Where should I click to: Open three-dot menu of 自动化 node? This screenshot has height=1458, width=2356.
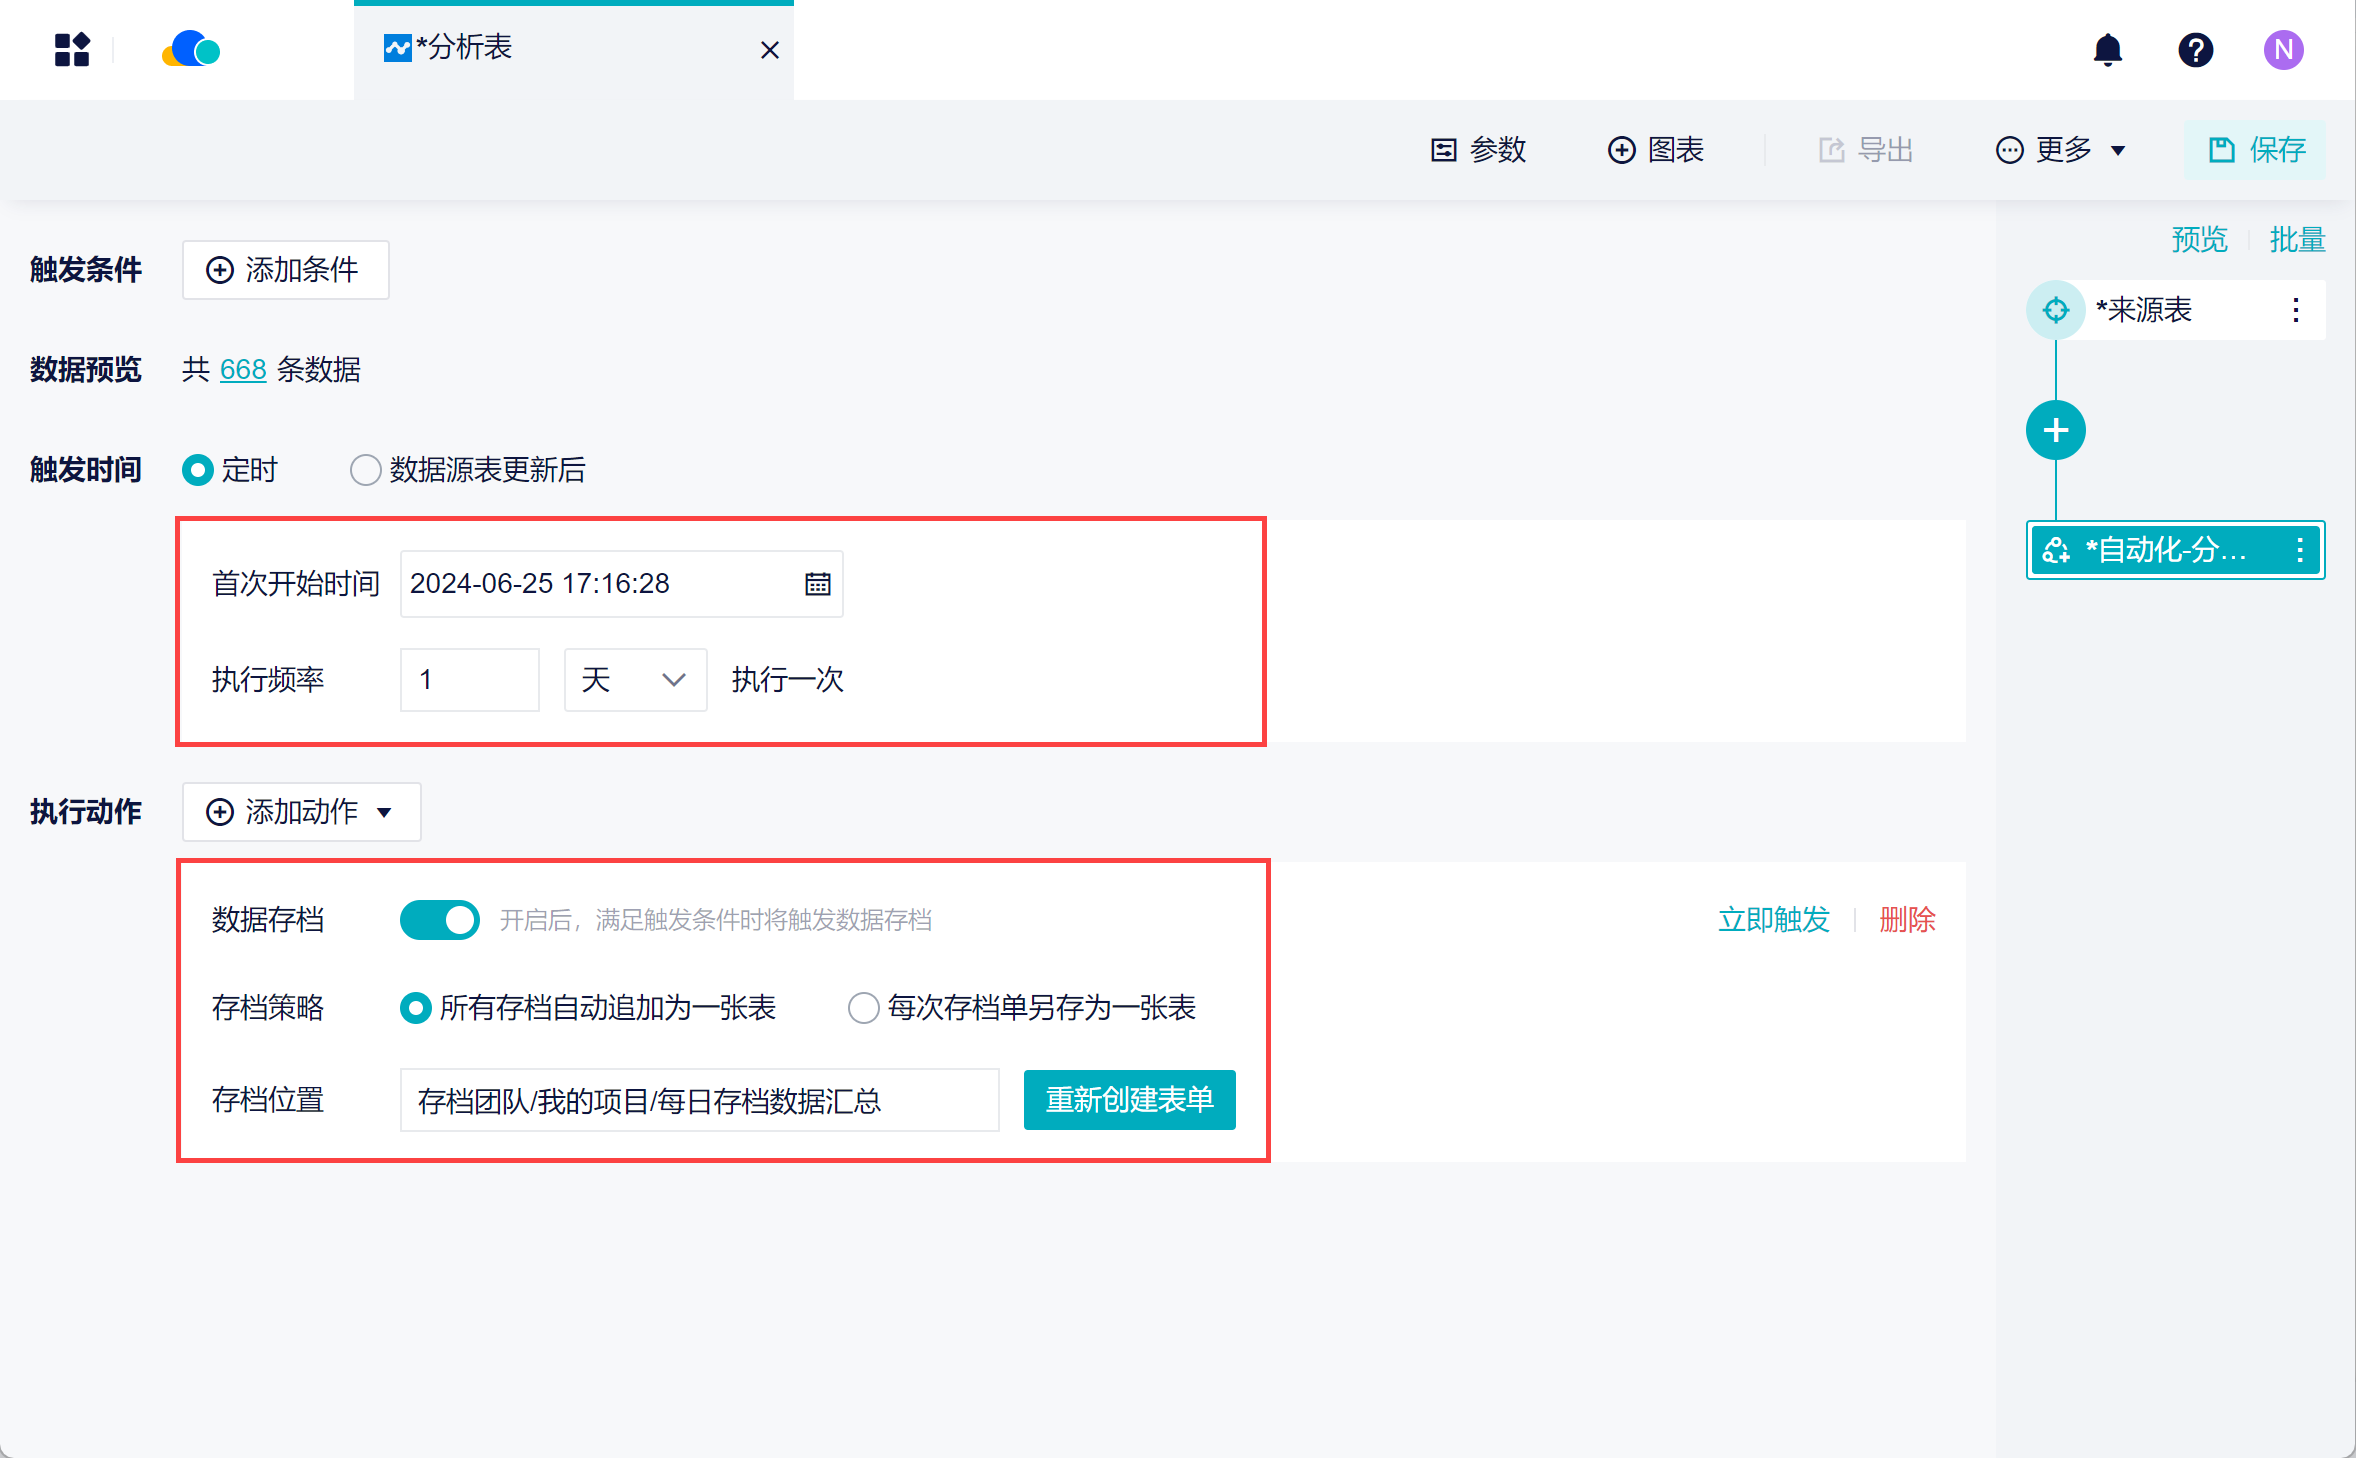click(2300, 550)
